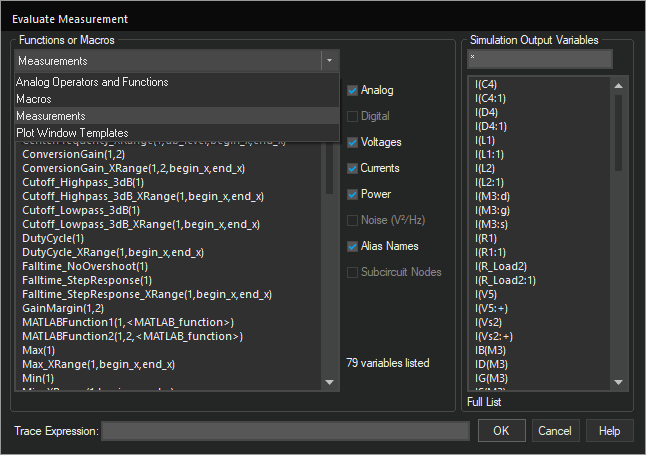Disable the Currents checkbox
Viewport: 646px width, 455px height.
[x=352, y=168]
